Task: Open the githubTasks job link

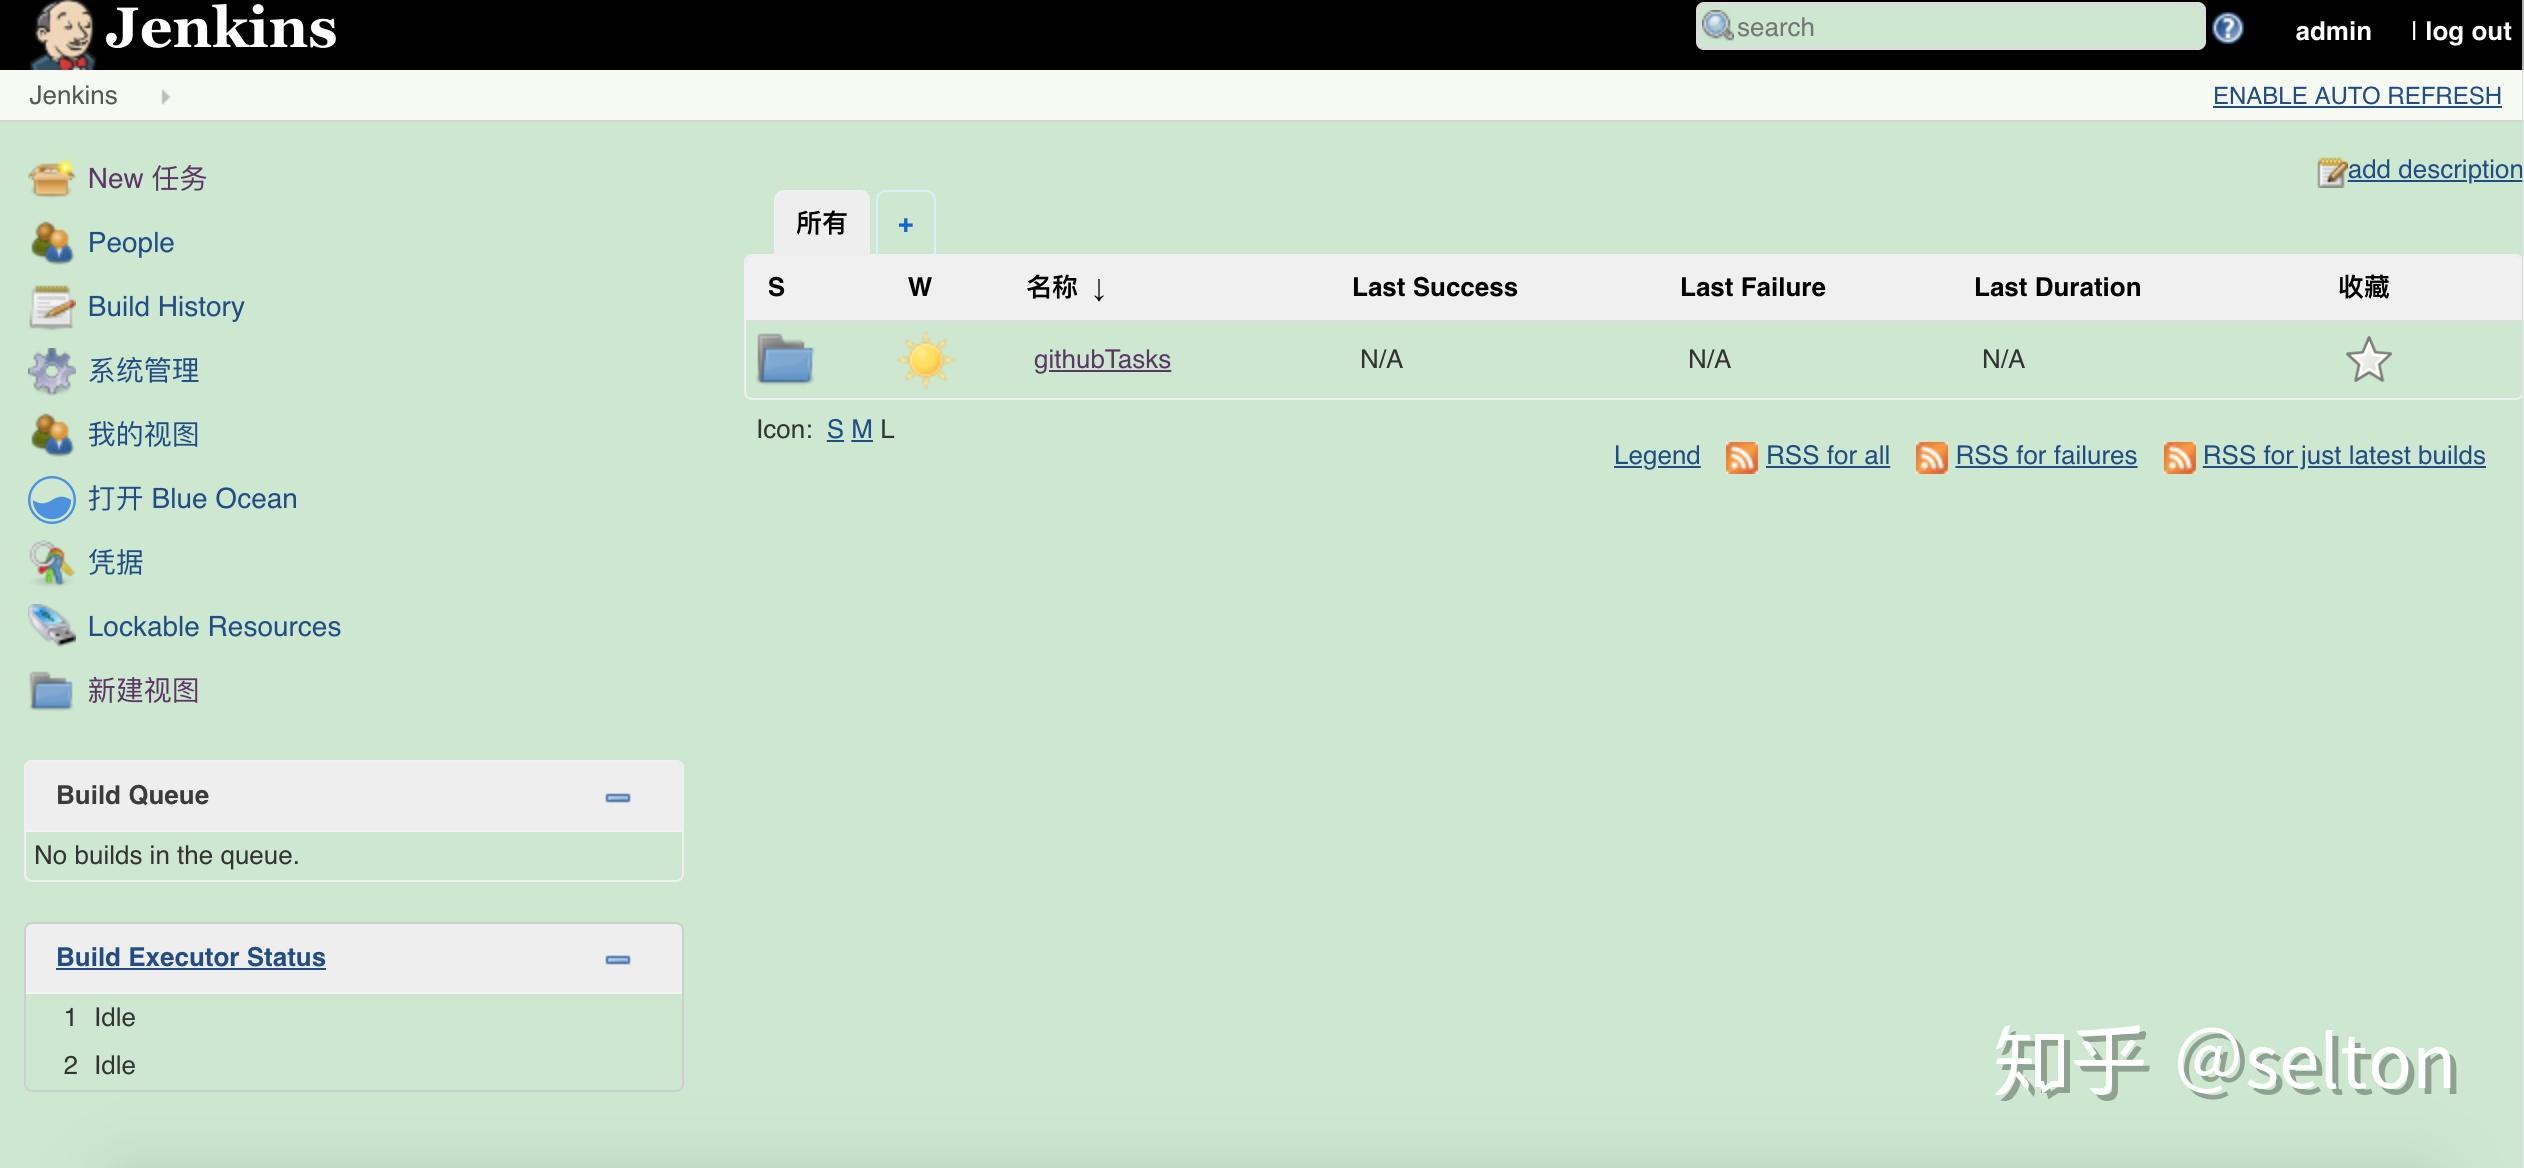Action: [1100, 359]
